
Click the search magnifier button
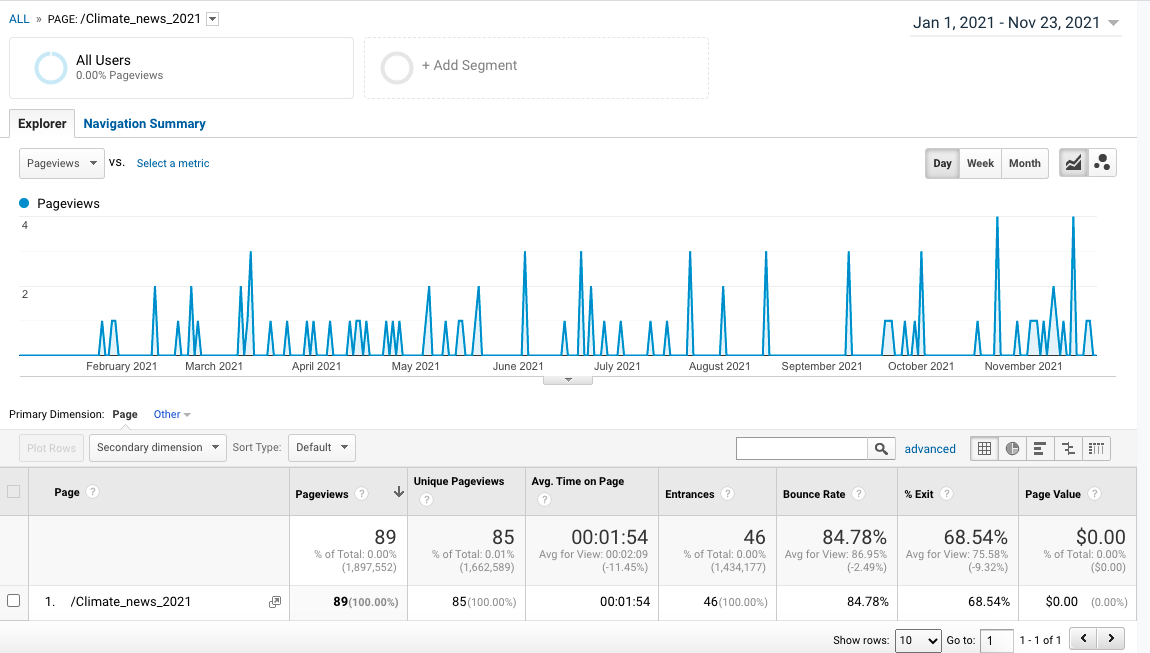coord(881,449)
